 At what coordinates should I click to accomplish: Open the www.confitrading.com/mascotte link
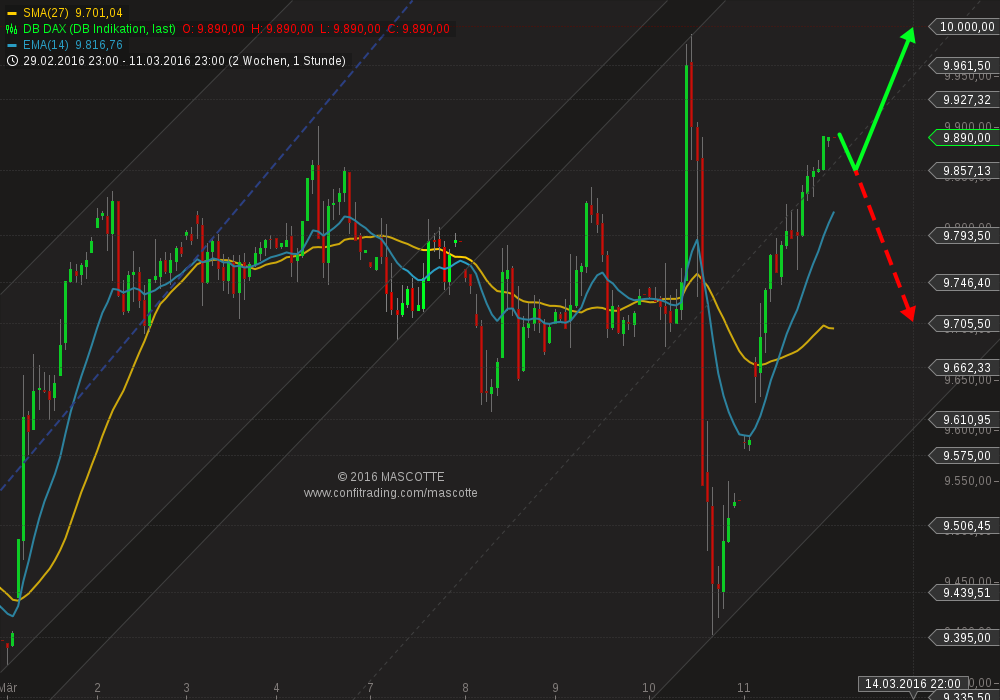pos(390,493)
